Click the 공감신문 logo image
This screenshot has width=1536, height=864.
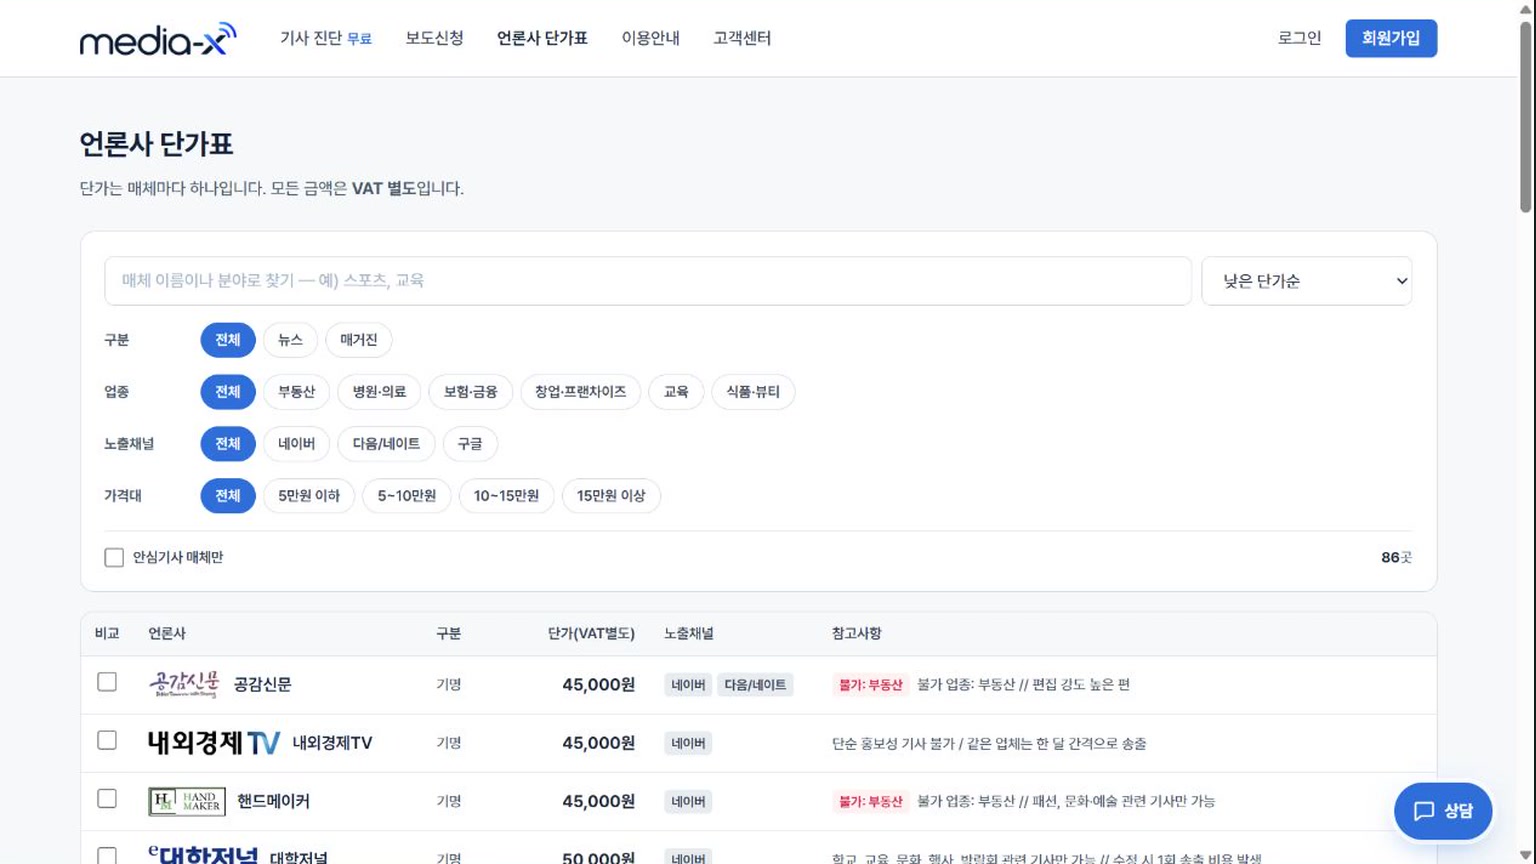(184, 685)
